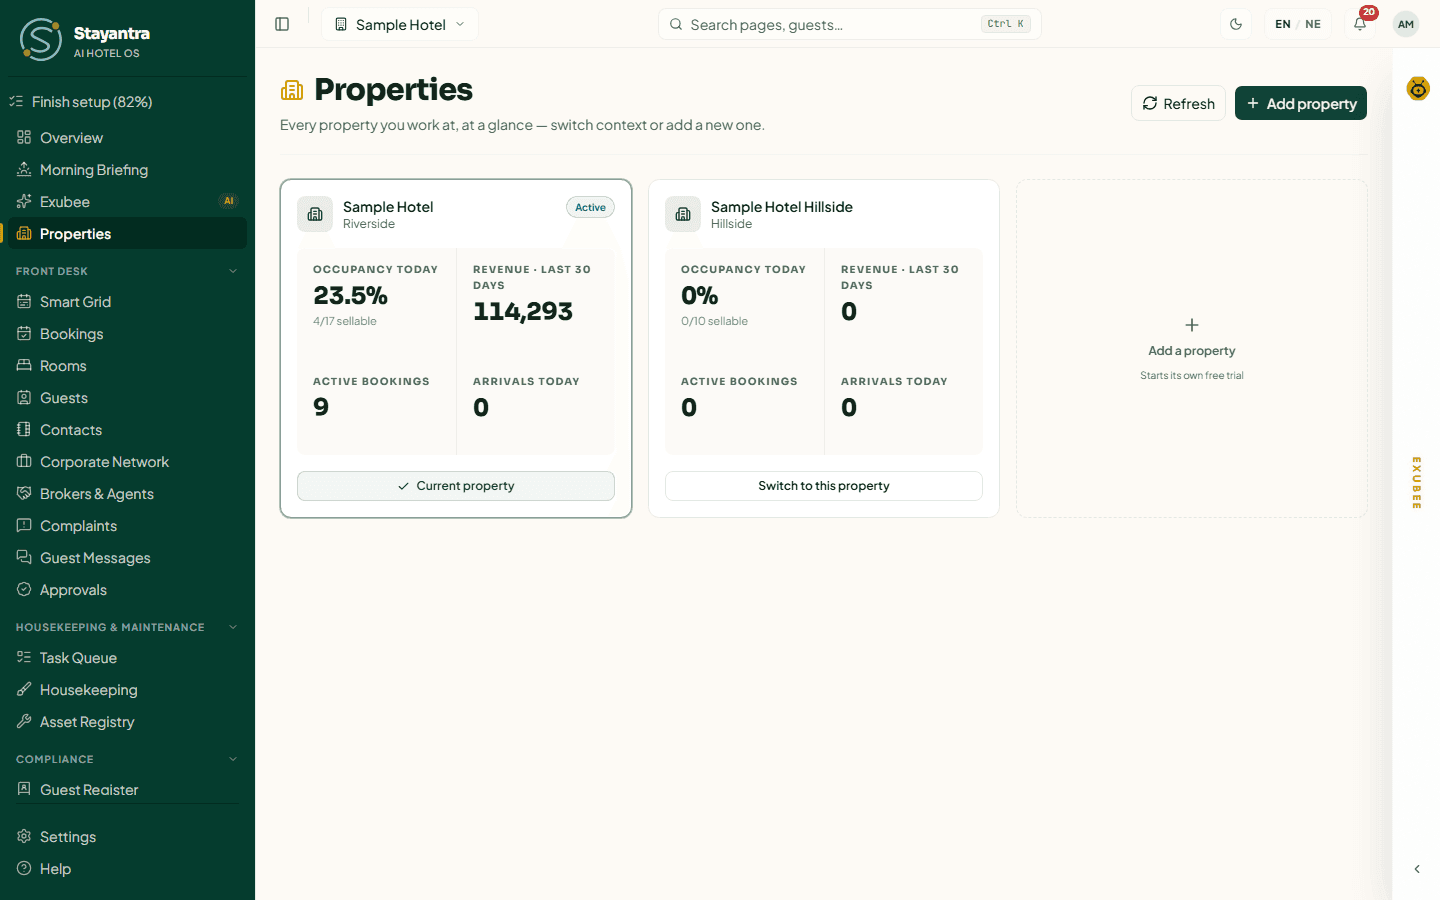
Task: Click the Complaints icon
Action: [24, 525]
